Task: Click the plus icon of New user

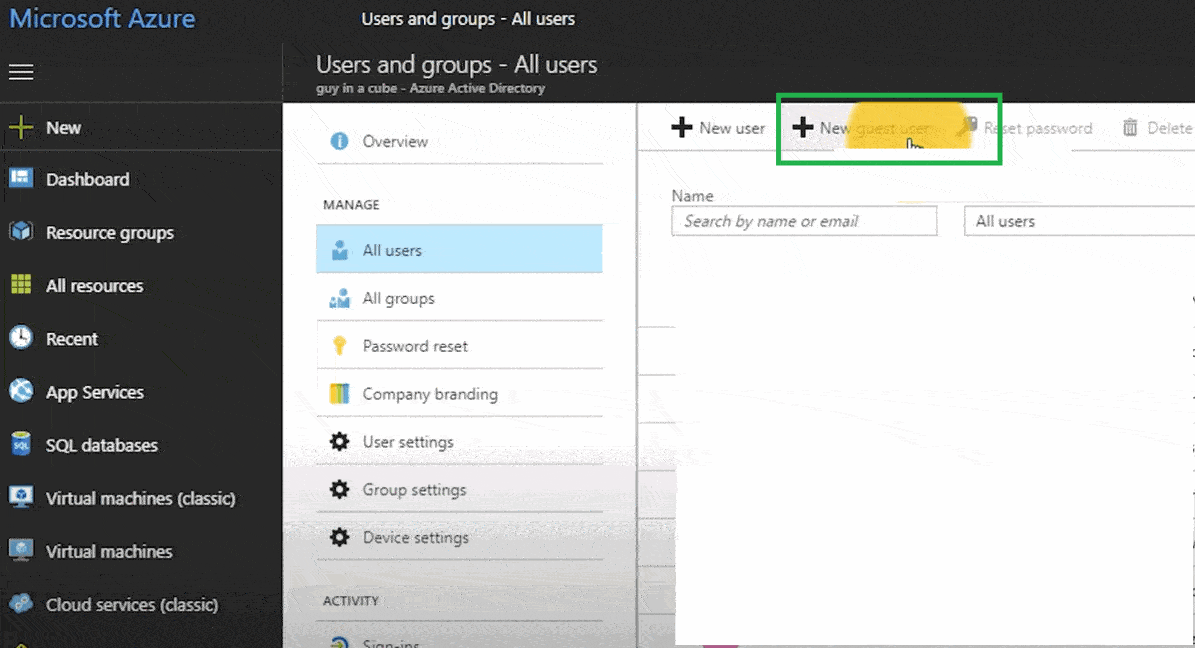Action: coord(682,127)
